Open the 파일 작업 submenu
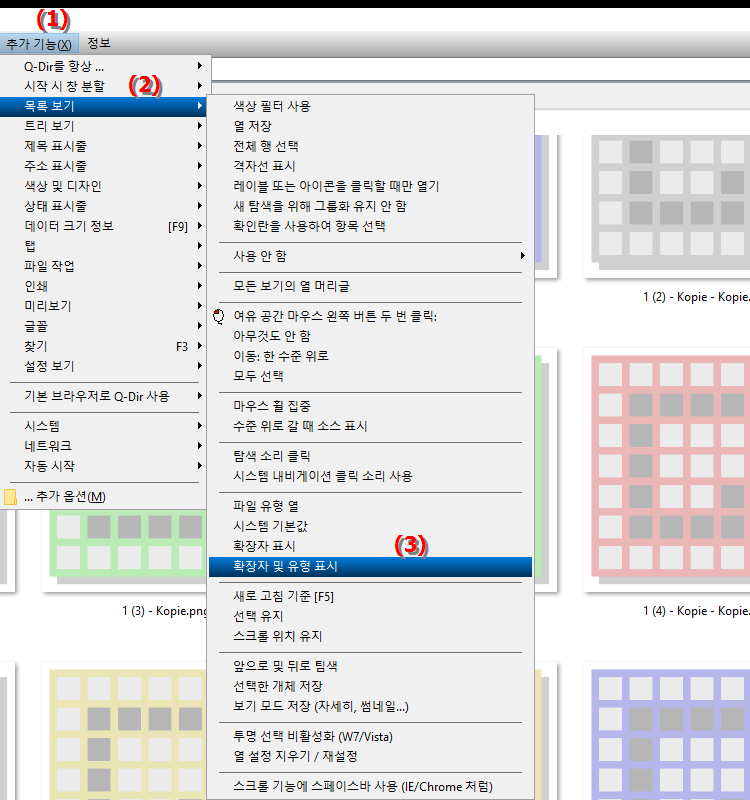Viewport: 750px width, 800px height. click(104, 266)
